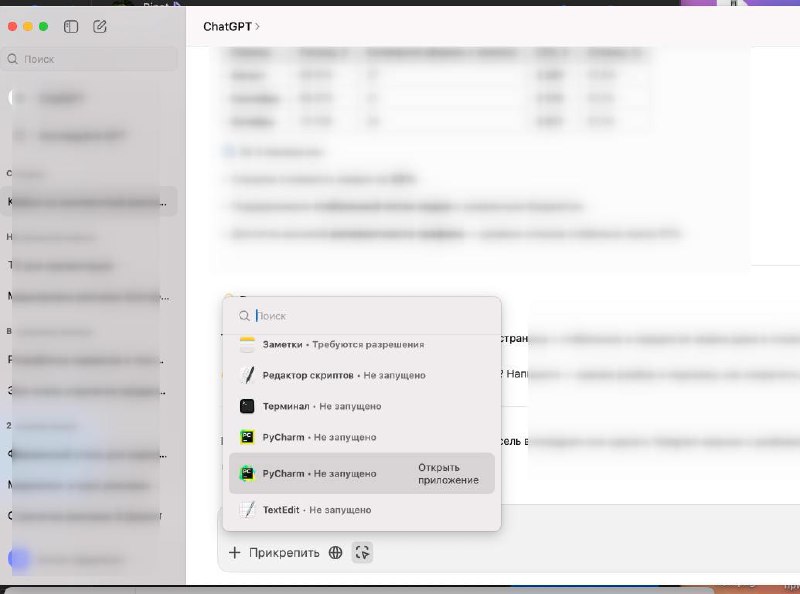Click the Редактор скриптов icon
The height and width of the screenshot is (594, 800).
[x=247, y=375]
